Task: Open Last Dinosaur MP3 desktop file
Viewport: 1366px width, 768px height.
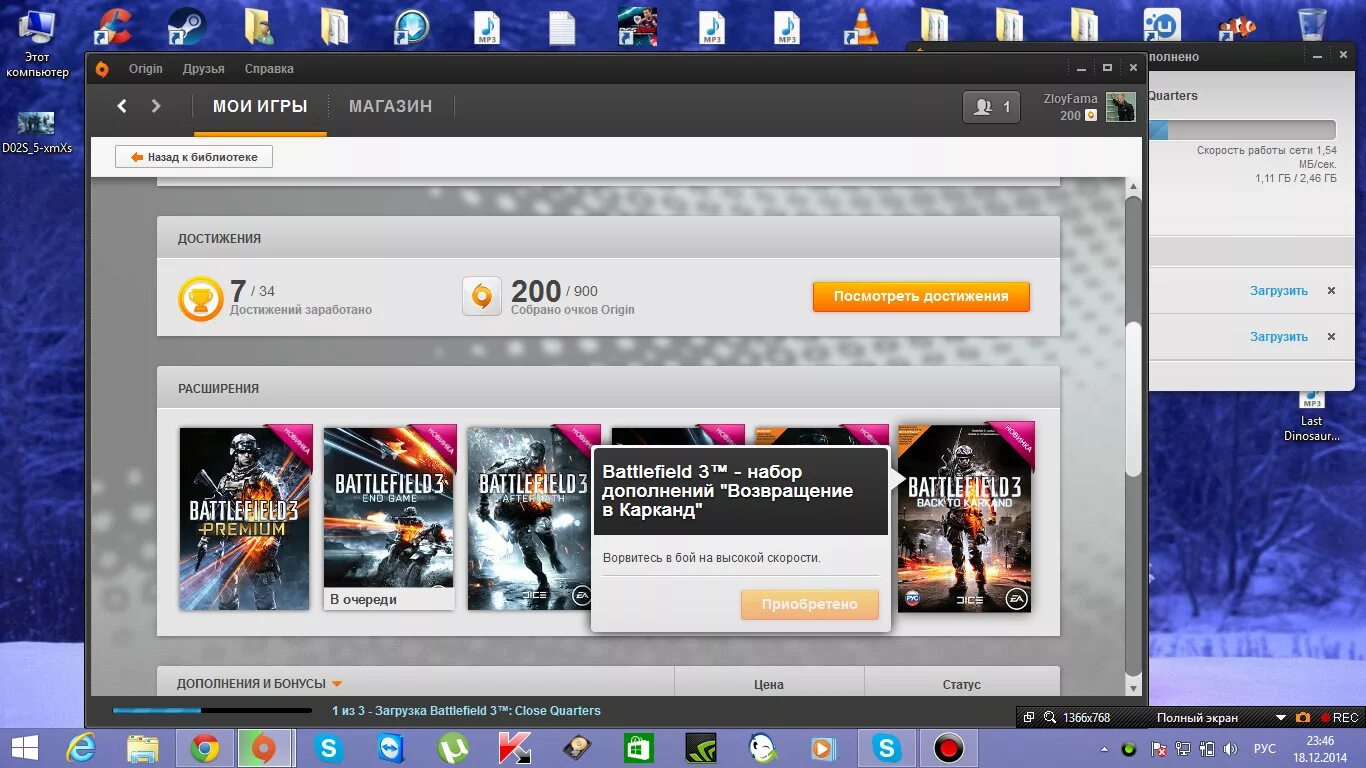Action: tap(1312, 415)
